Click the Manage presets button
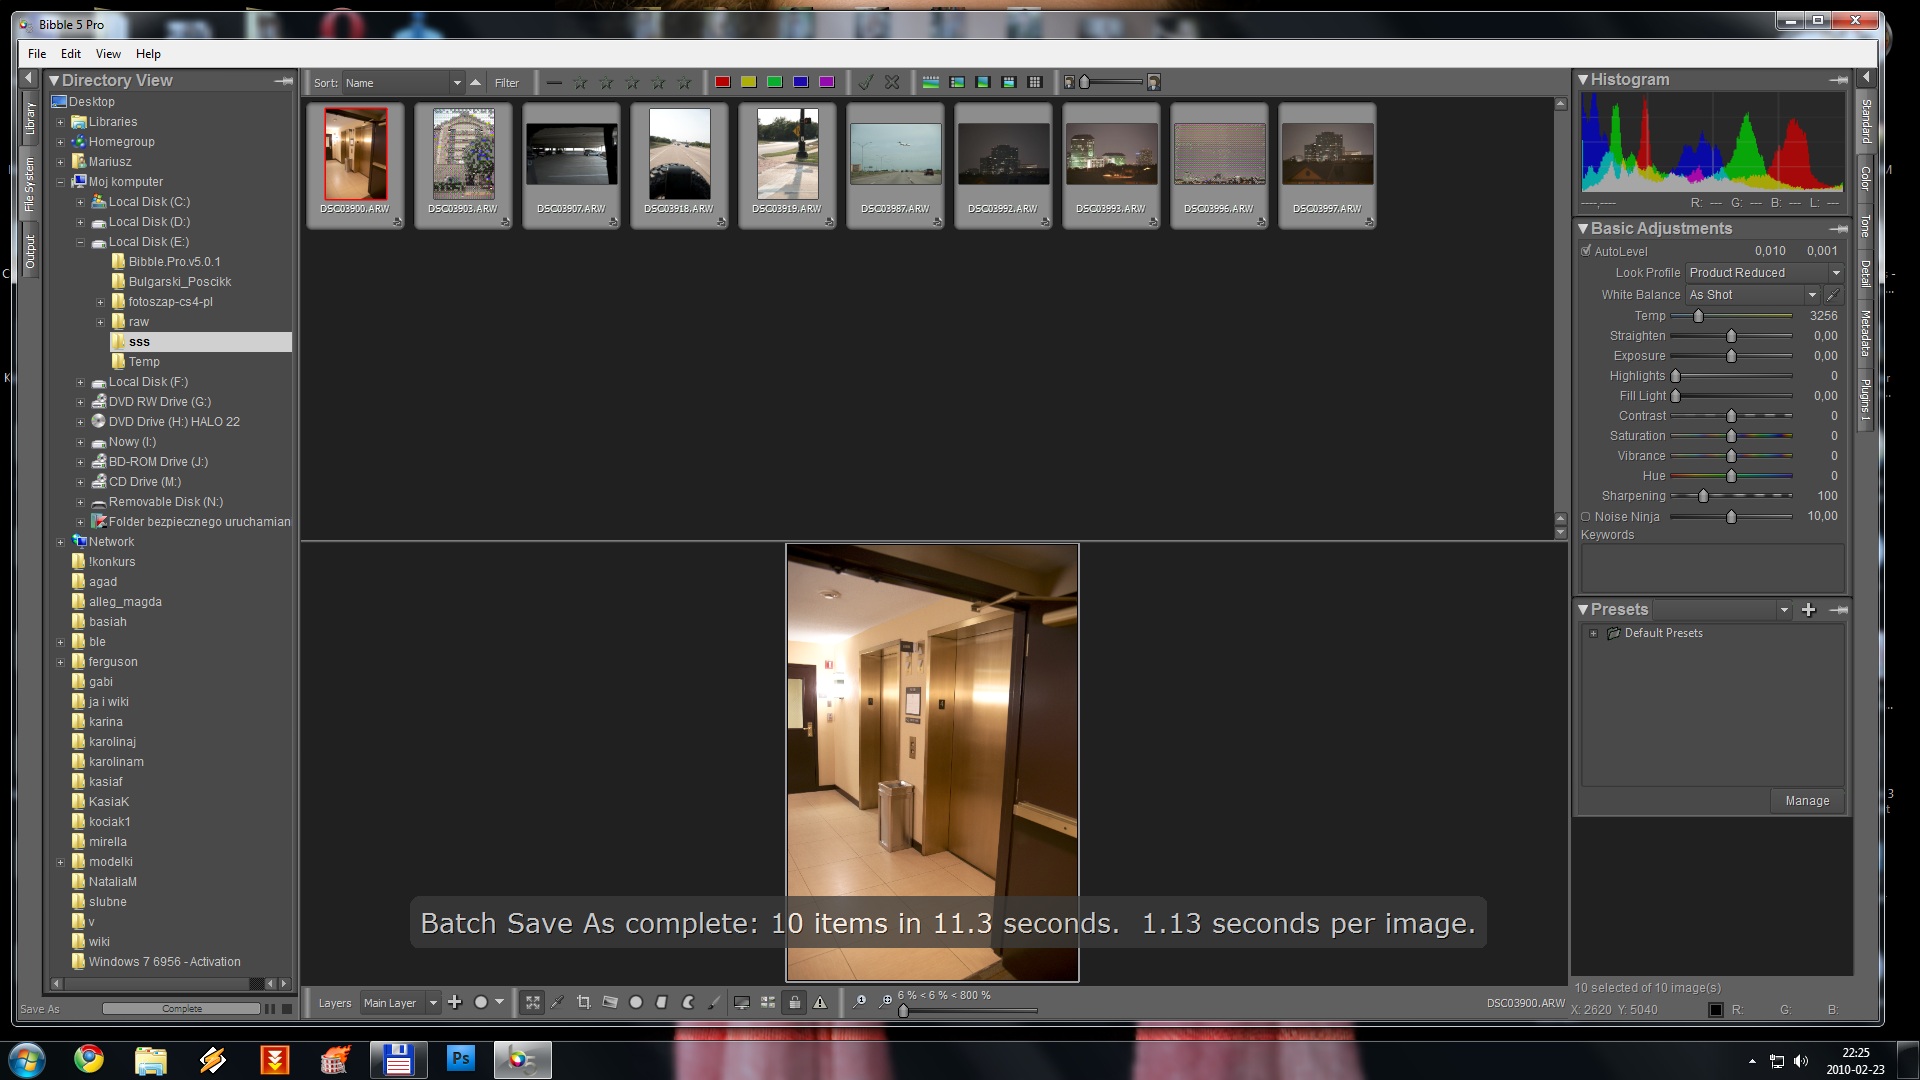Viewport: 1920px width, 1080px height. (1807, 801)
